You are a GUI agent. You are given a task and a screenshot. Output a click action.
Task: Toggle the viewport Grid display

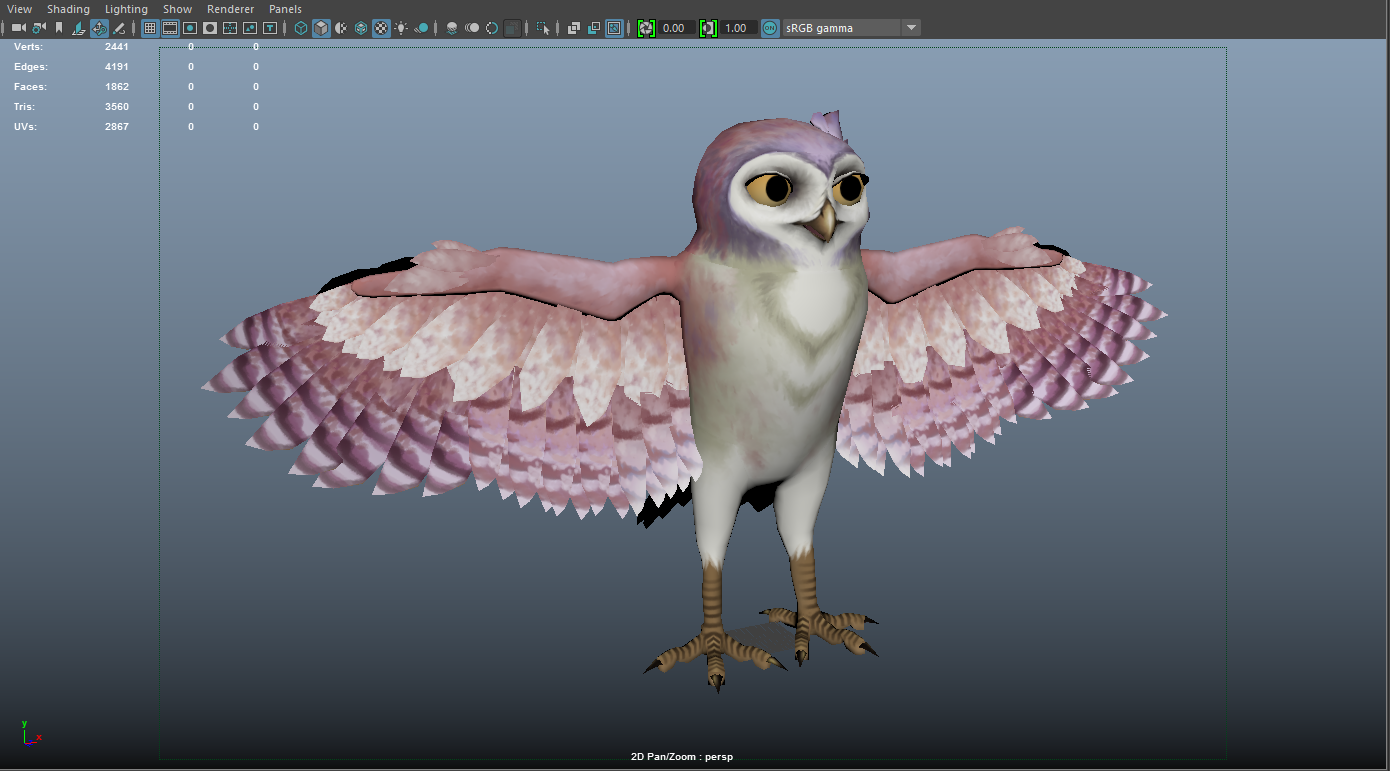150,28
